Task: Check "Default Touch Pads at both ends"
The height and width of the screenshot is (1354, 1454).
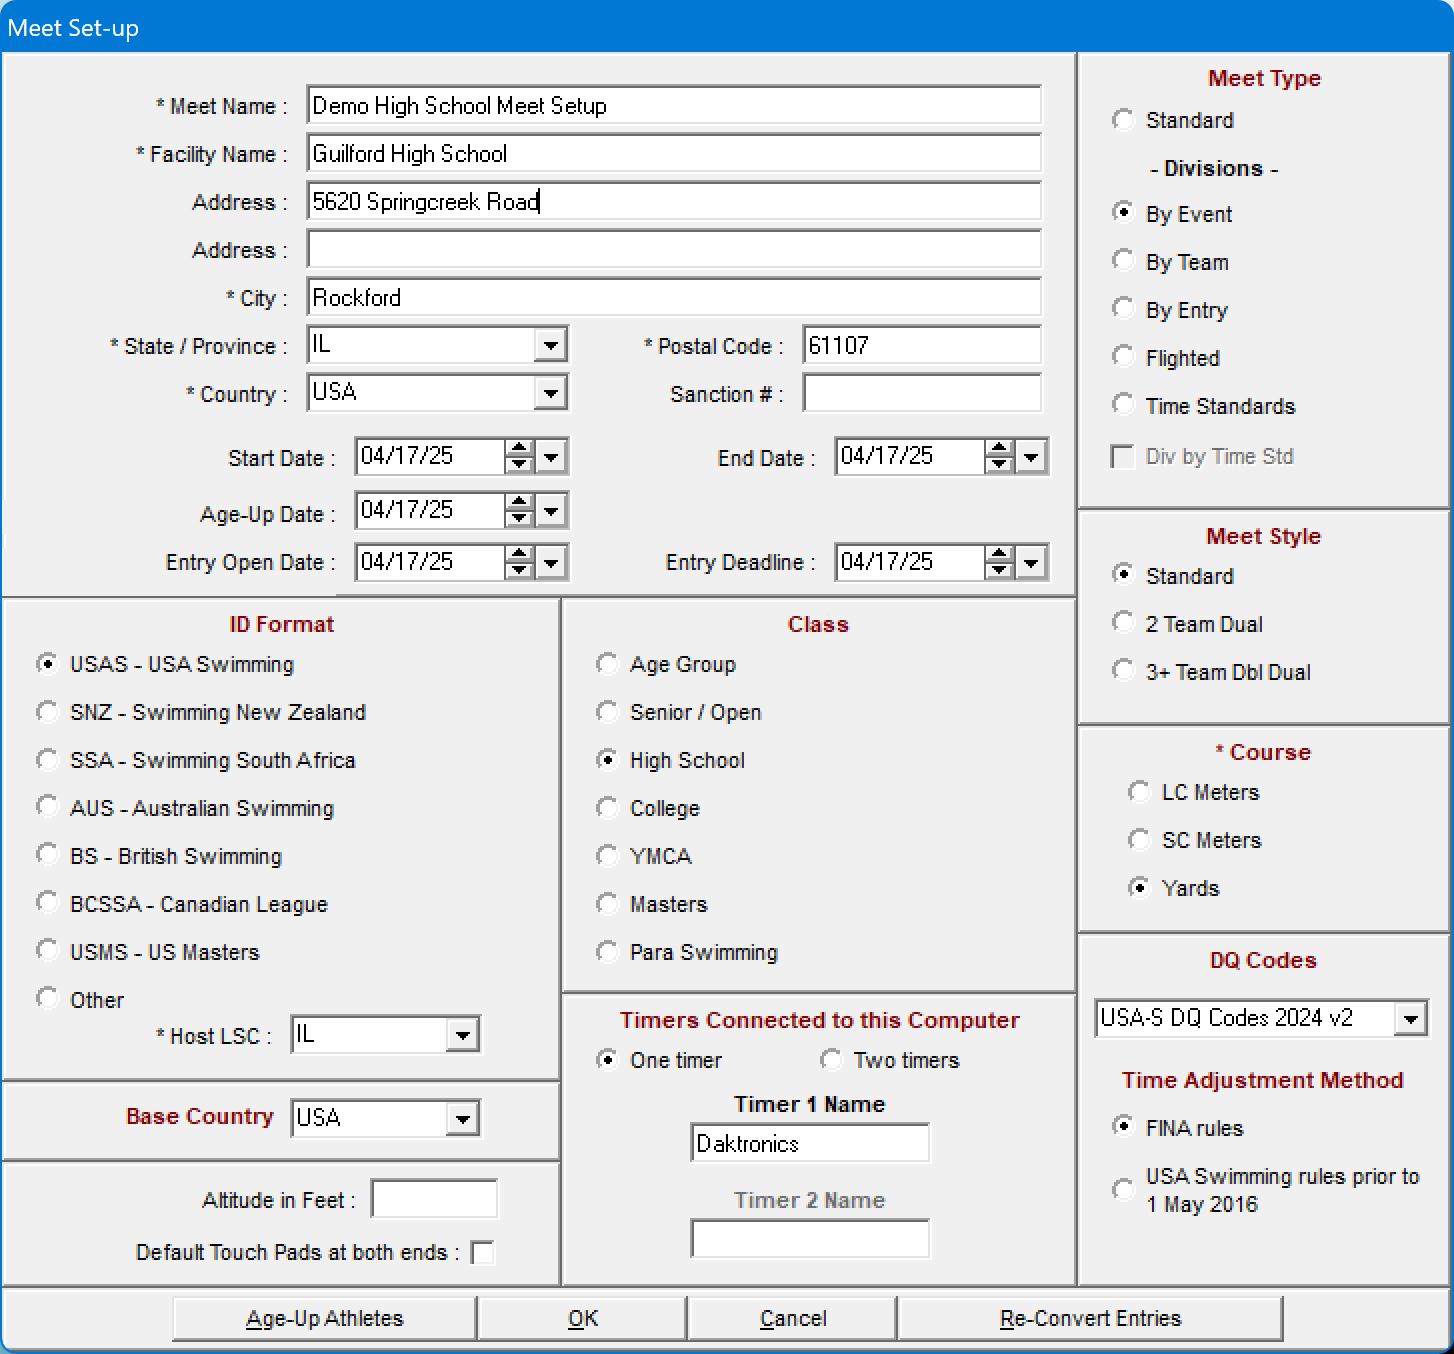Action: (483, 1251)
